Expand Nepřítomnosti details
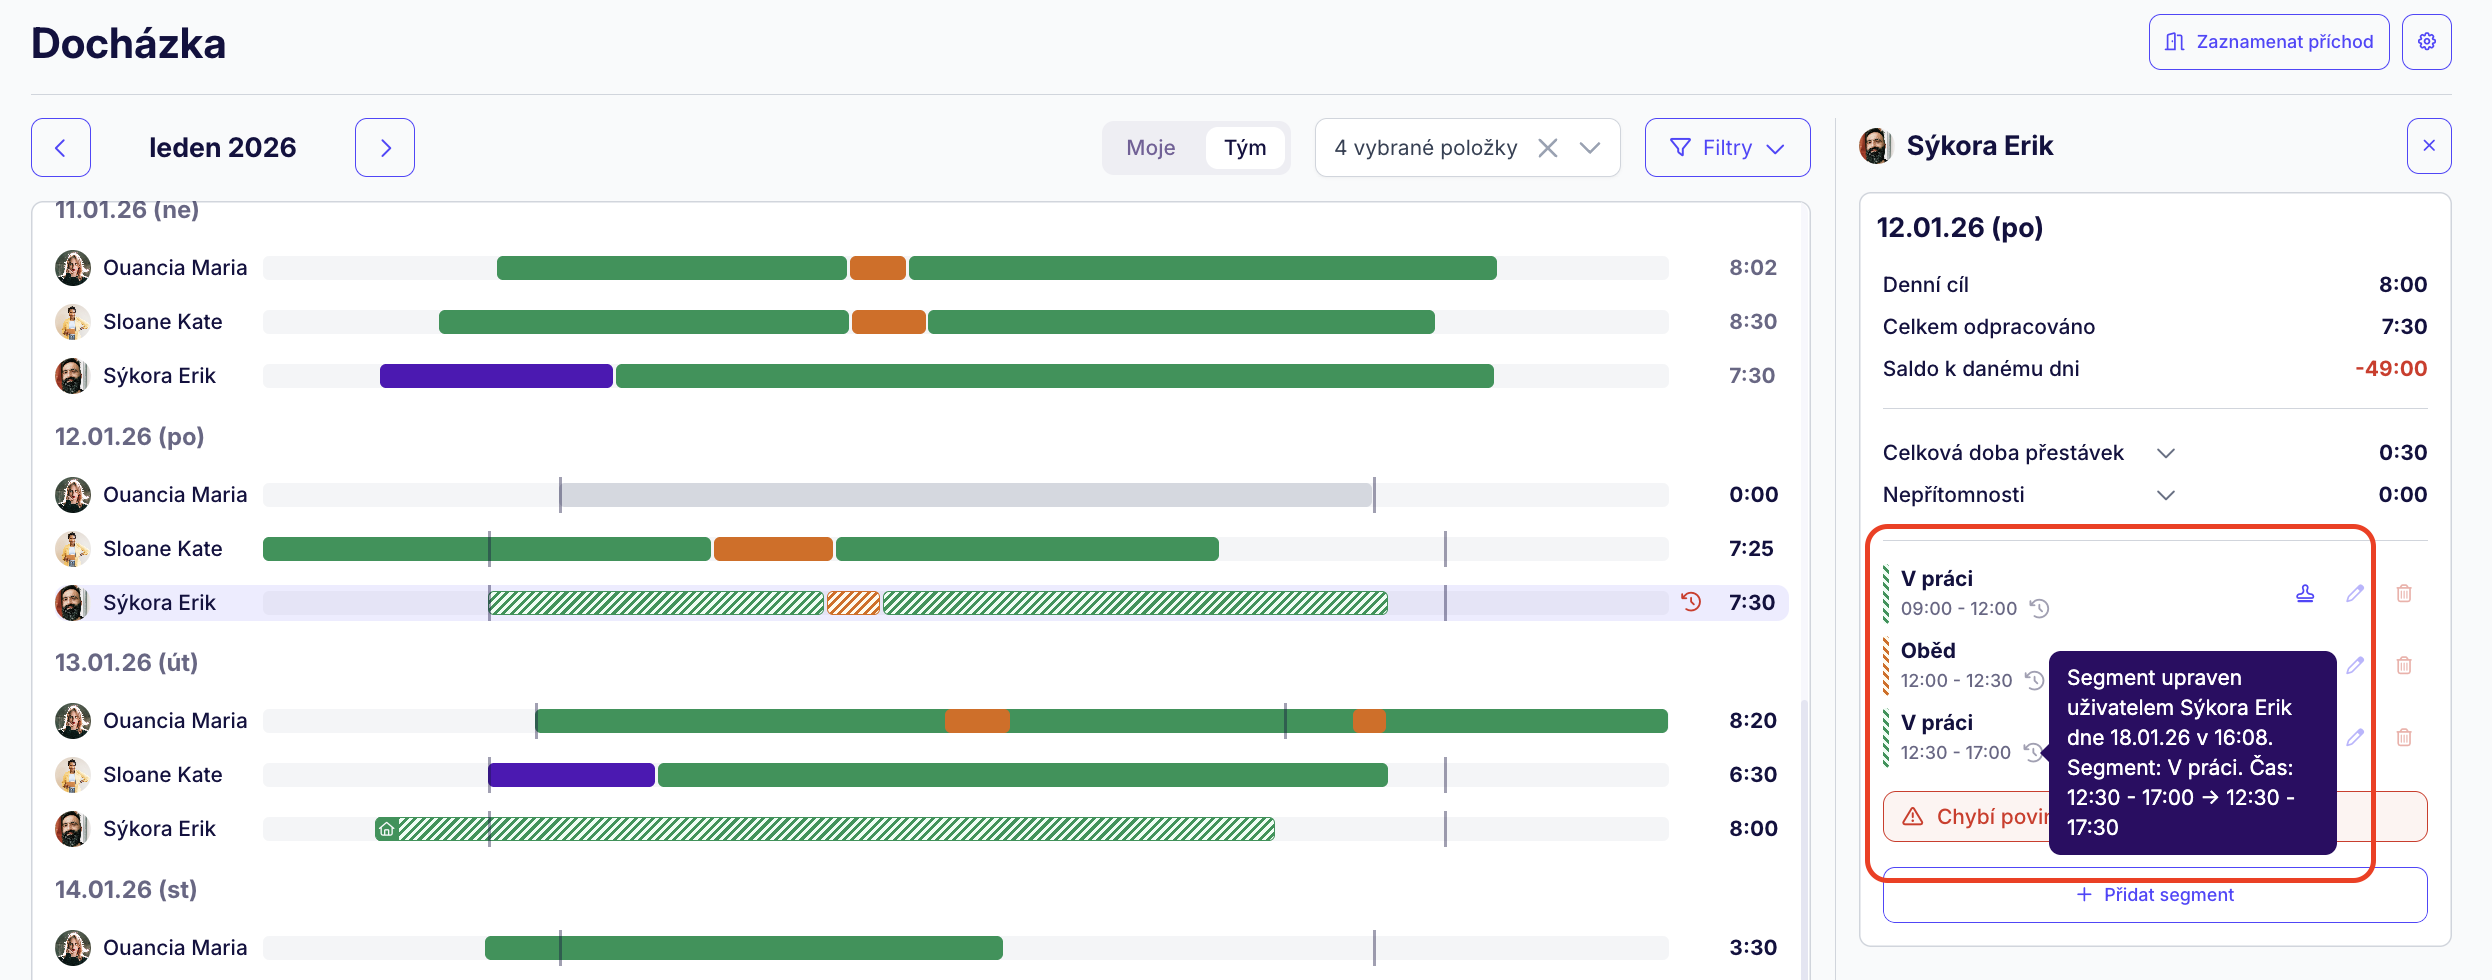Viewport: 2492px width, 980px height. coord(2165,495)
